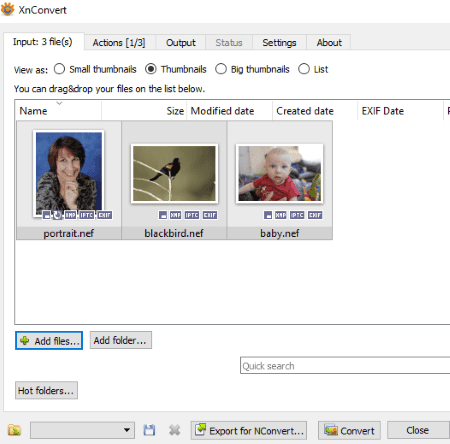Click Export for NConvert... button
The height and width of the screenshot is (444, 450).
click(x=249, y=430)
